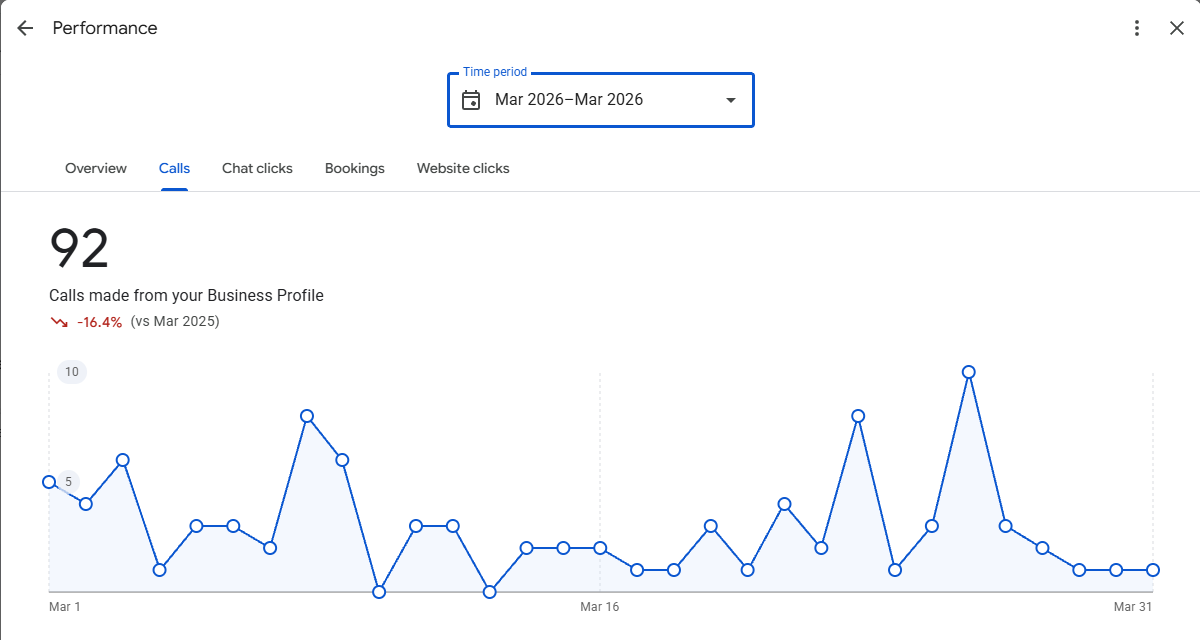Click the Mar 31 x-axis label
This screenshot has width=1200, height=640.
[1133, 607]
